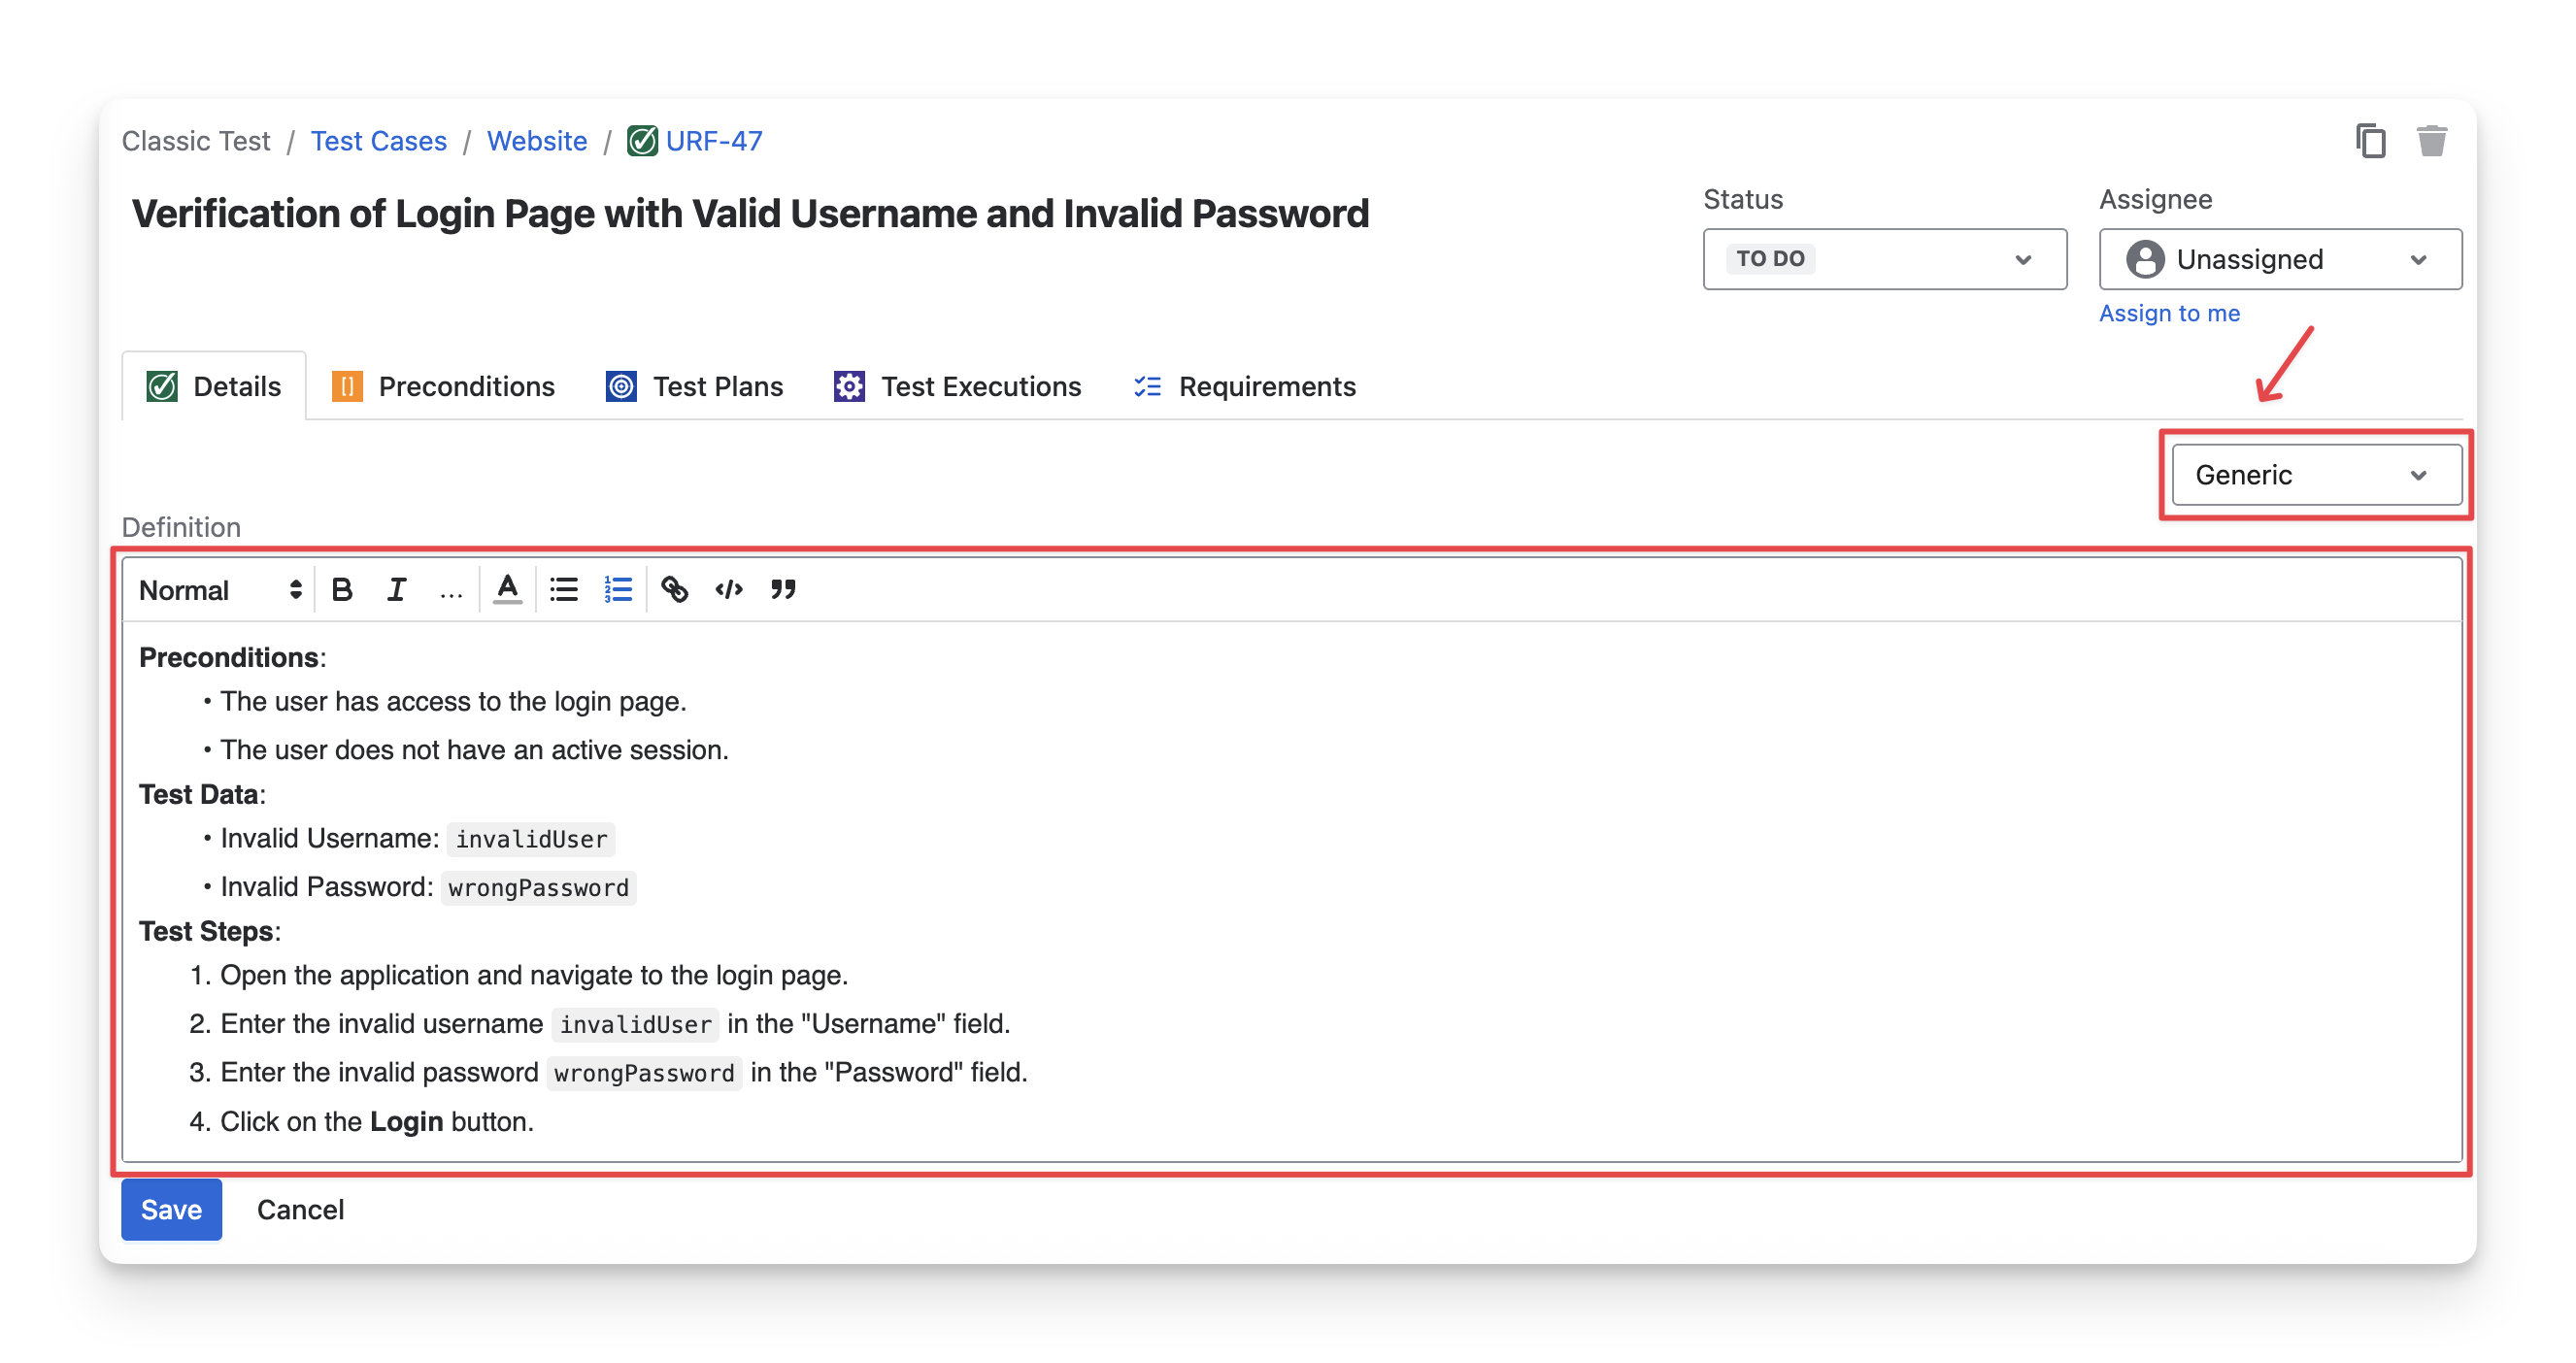Open the Status dropdown showing TO DO
Viewport: 2576px width, 1363px height.
pos(1884,259)
